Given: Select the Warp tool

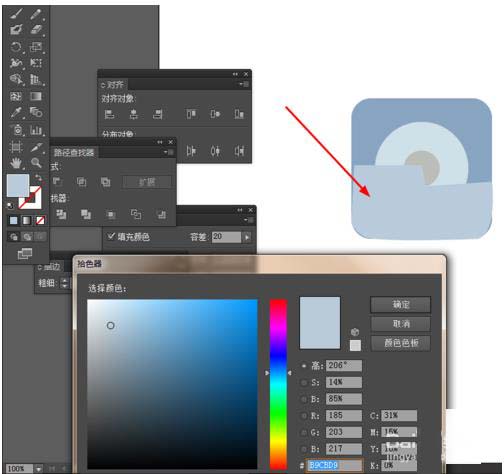Looking at the screenshot, I should 16,63.
